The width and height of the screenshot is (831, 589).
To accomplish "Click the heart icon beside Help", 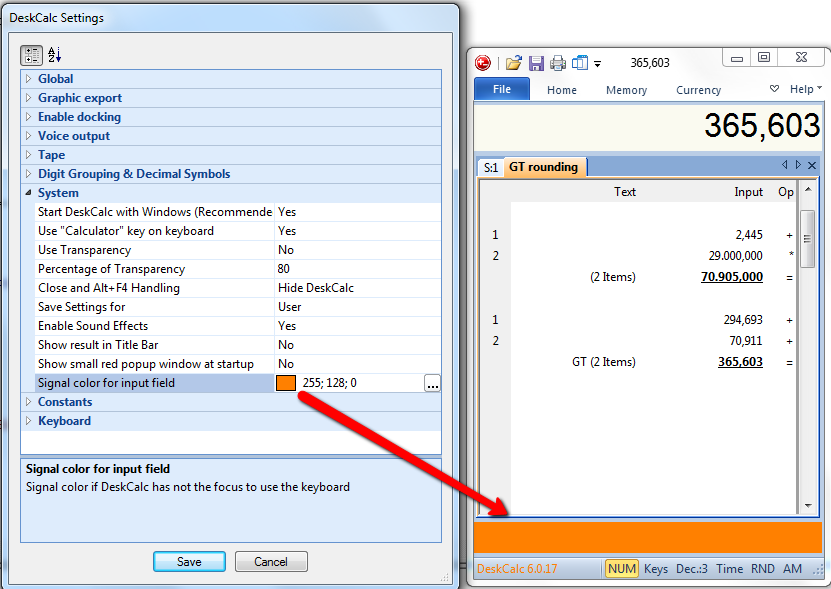I will coord(774,89).
